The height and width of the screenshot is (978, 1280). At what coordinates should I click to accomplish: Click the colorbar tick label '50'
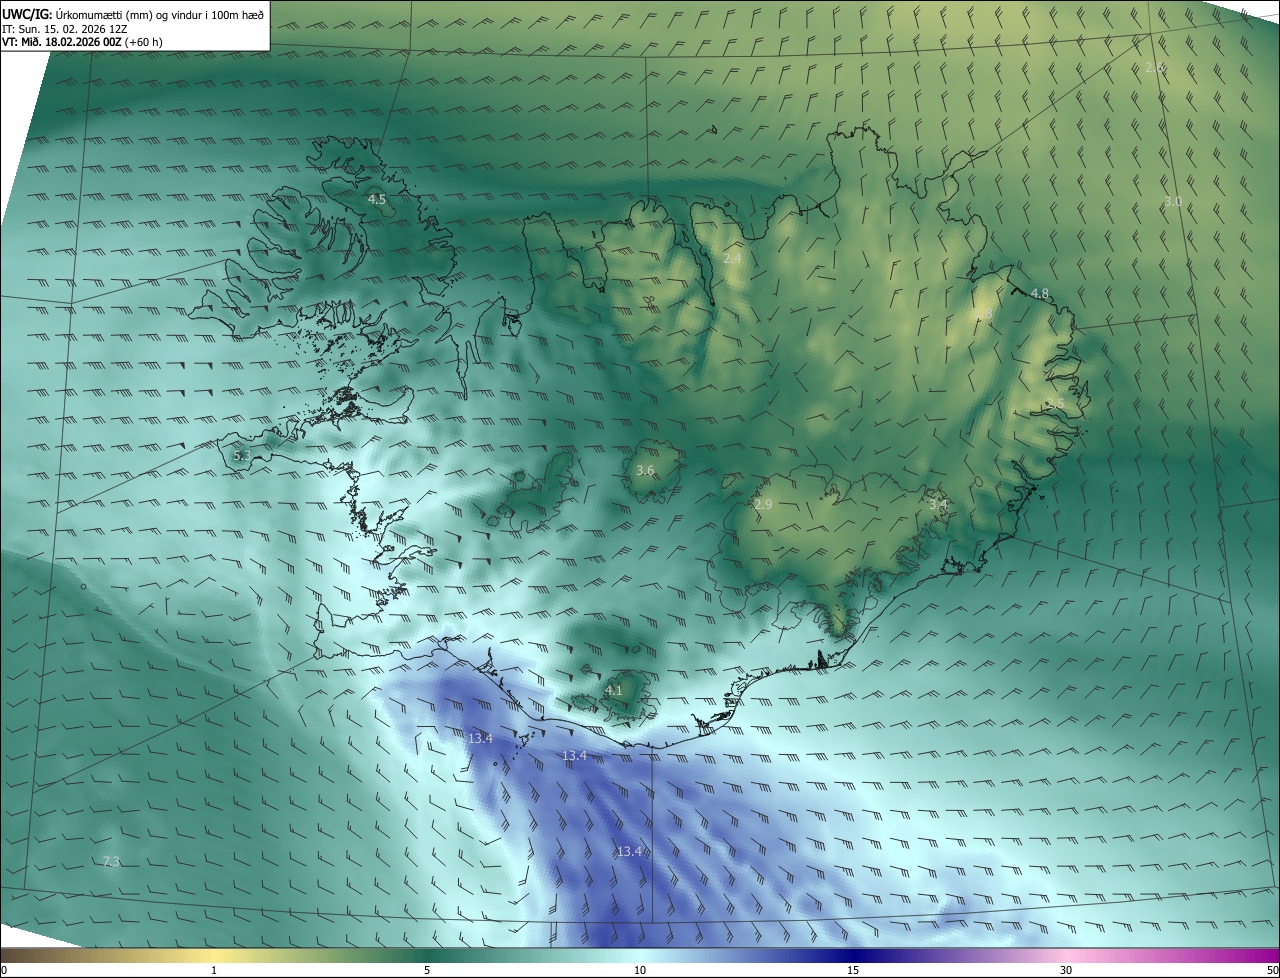point(1272,970)
